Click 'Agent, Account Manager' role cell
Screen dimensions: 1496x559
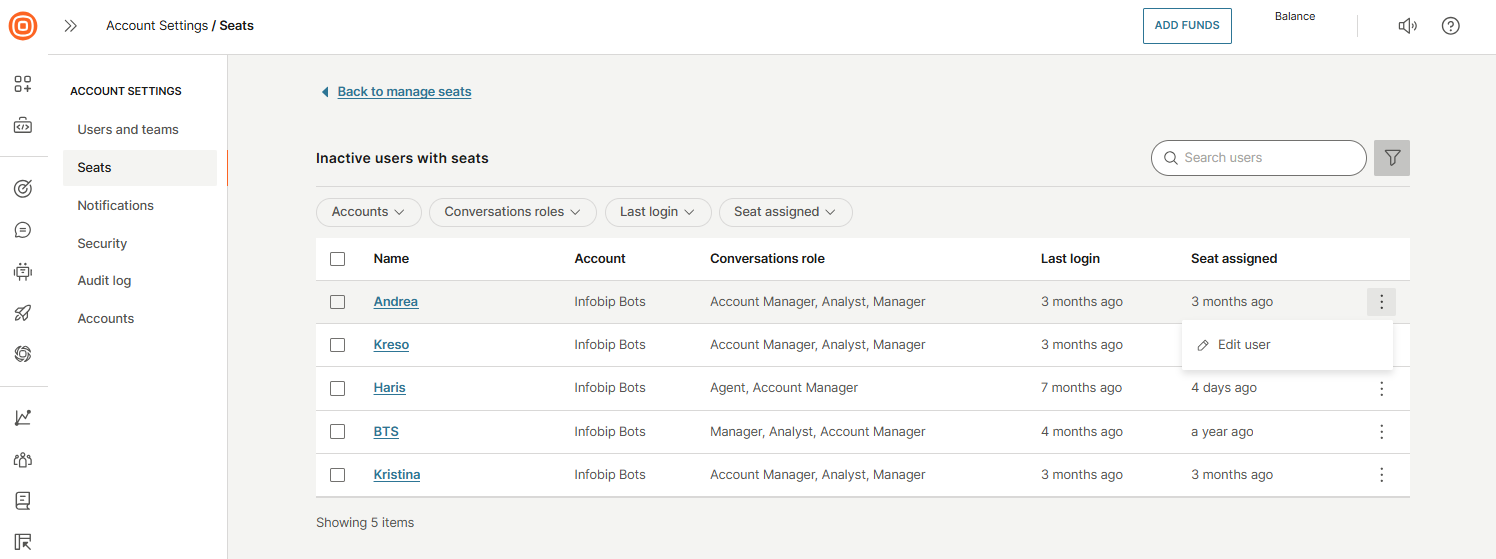pos(784,388)
